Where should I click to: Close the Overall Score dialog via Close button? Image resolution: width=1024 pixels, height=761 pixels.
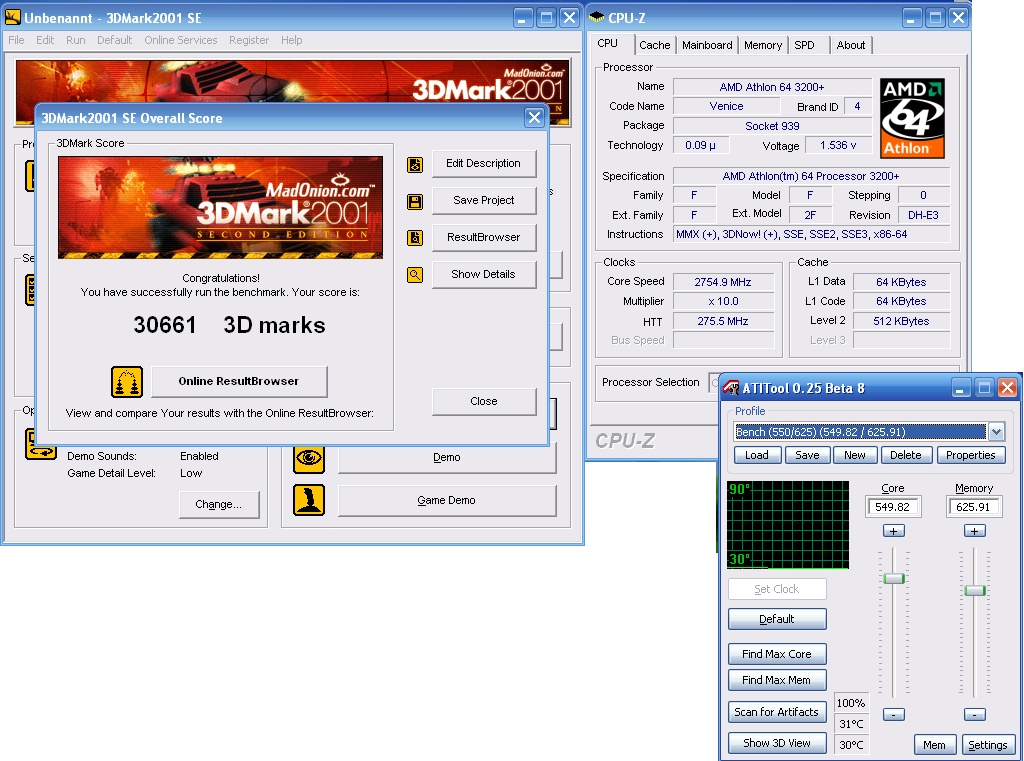[x=483, y=401]
